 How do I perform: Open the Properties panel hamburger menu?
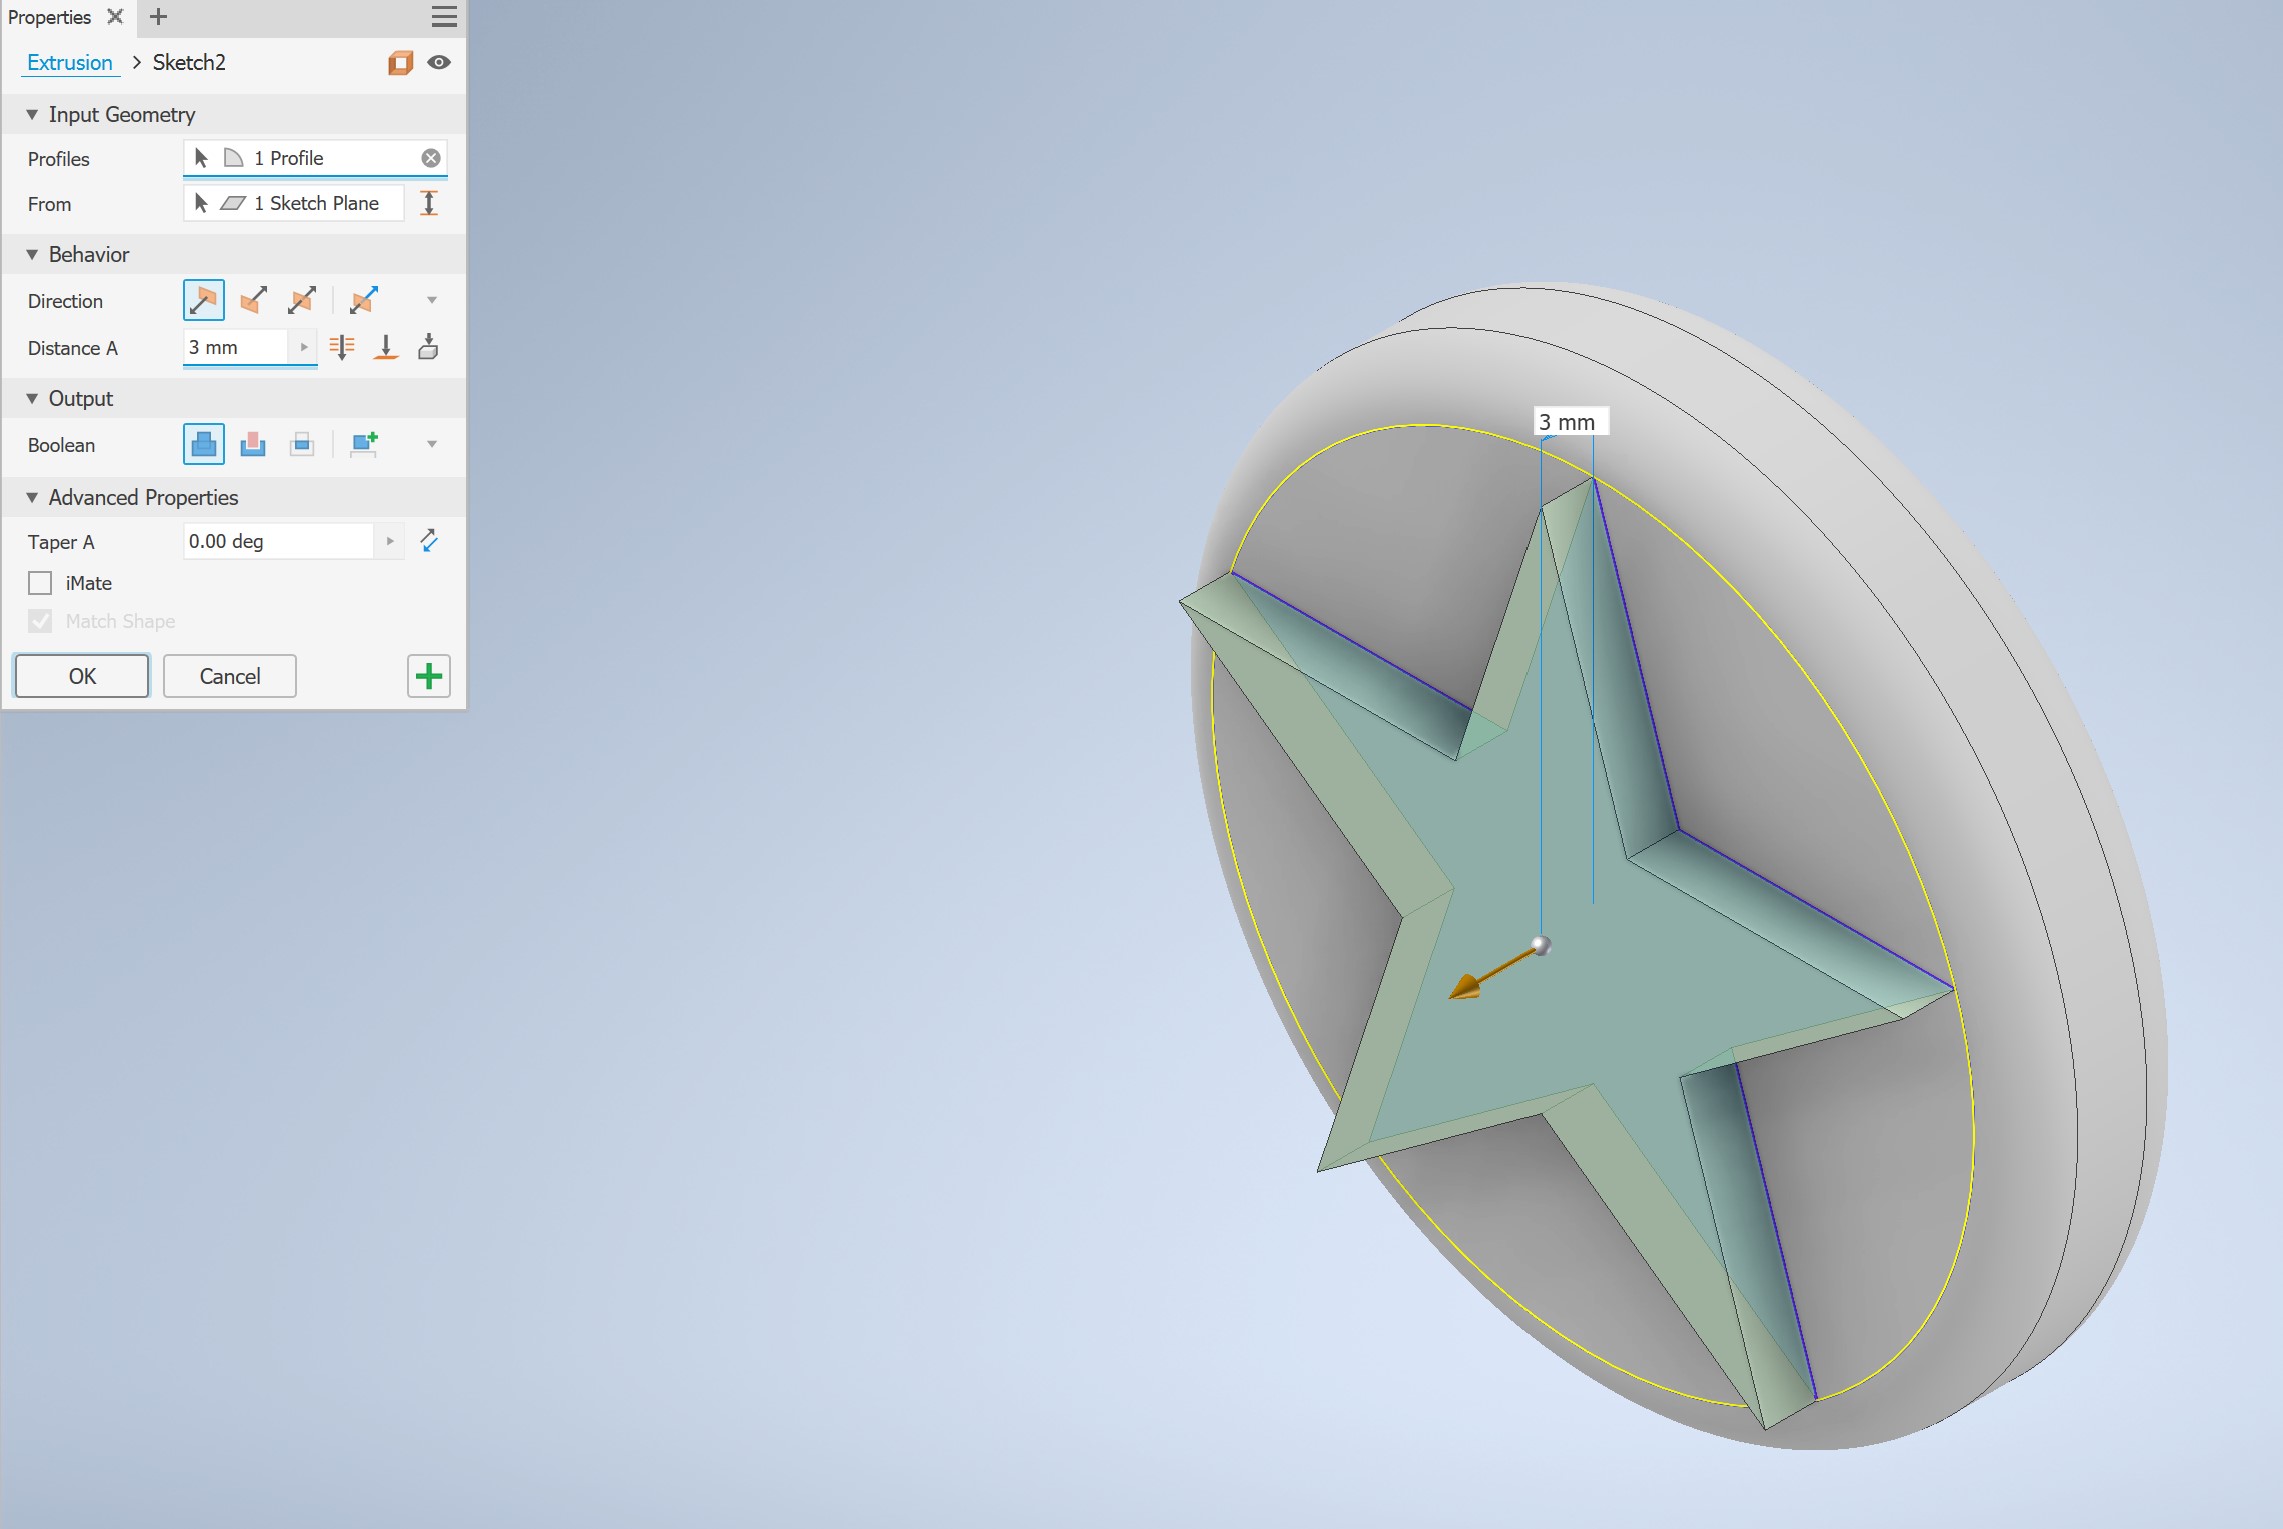coord(444,16)
